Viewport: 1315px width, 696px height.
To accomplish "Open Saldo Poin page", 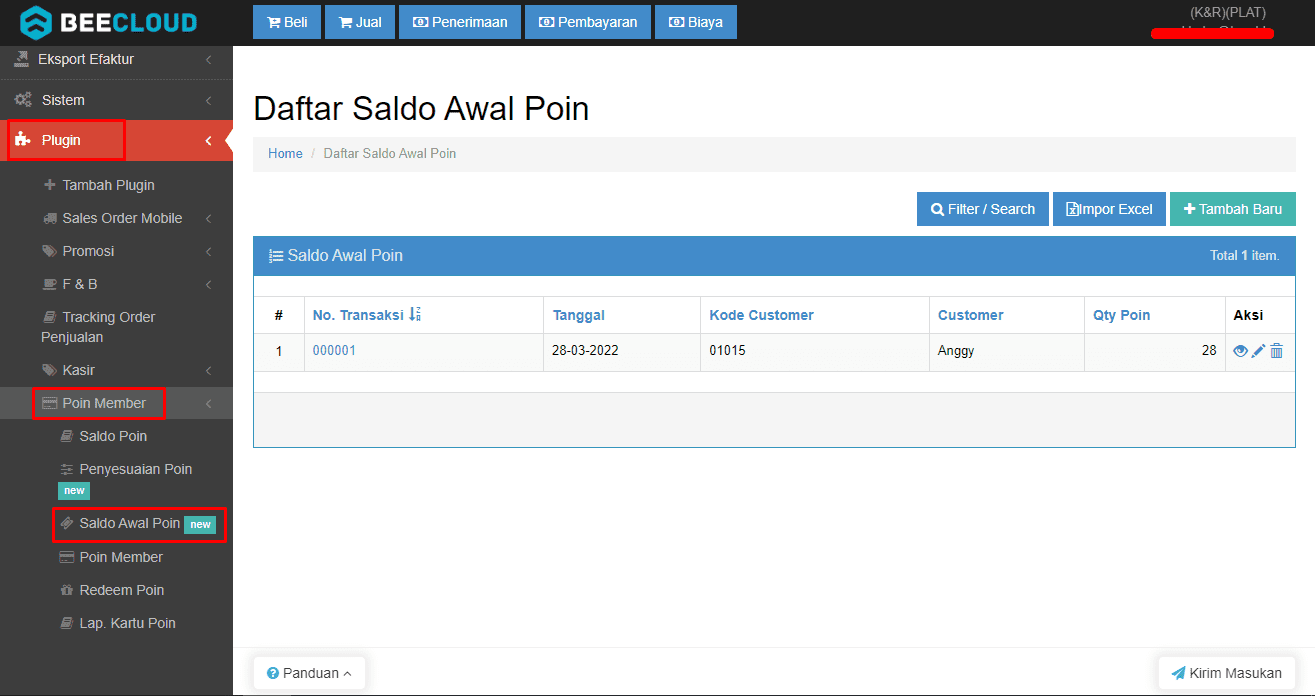I will (113, 436).
